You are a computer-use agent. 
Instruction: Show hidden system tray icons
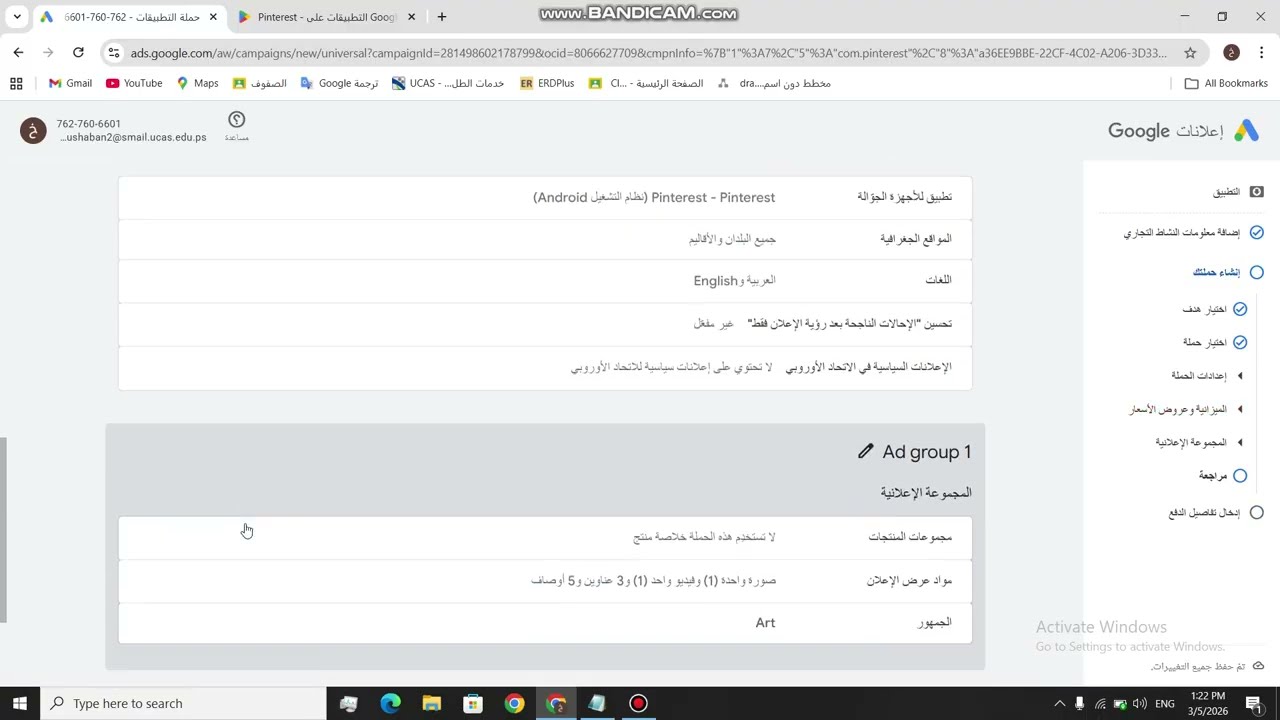pyautogui.click(x=1059, y=704)
